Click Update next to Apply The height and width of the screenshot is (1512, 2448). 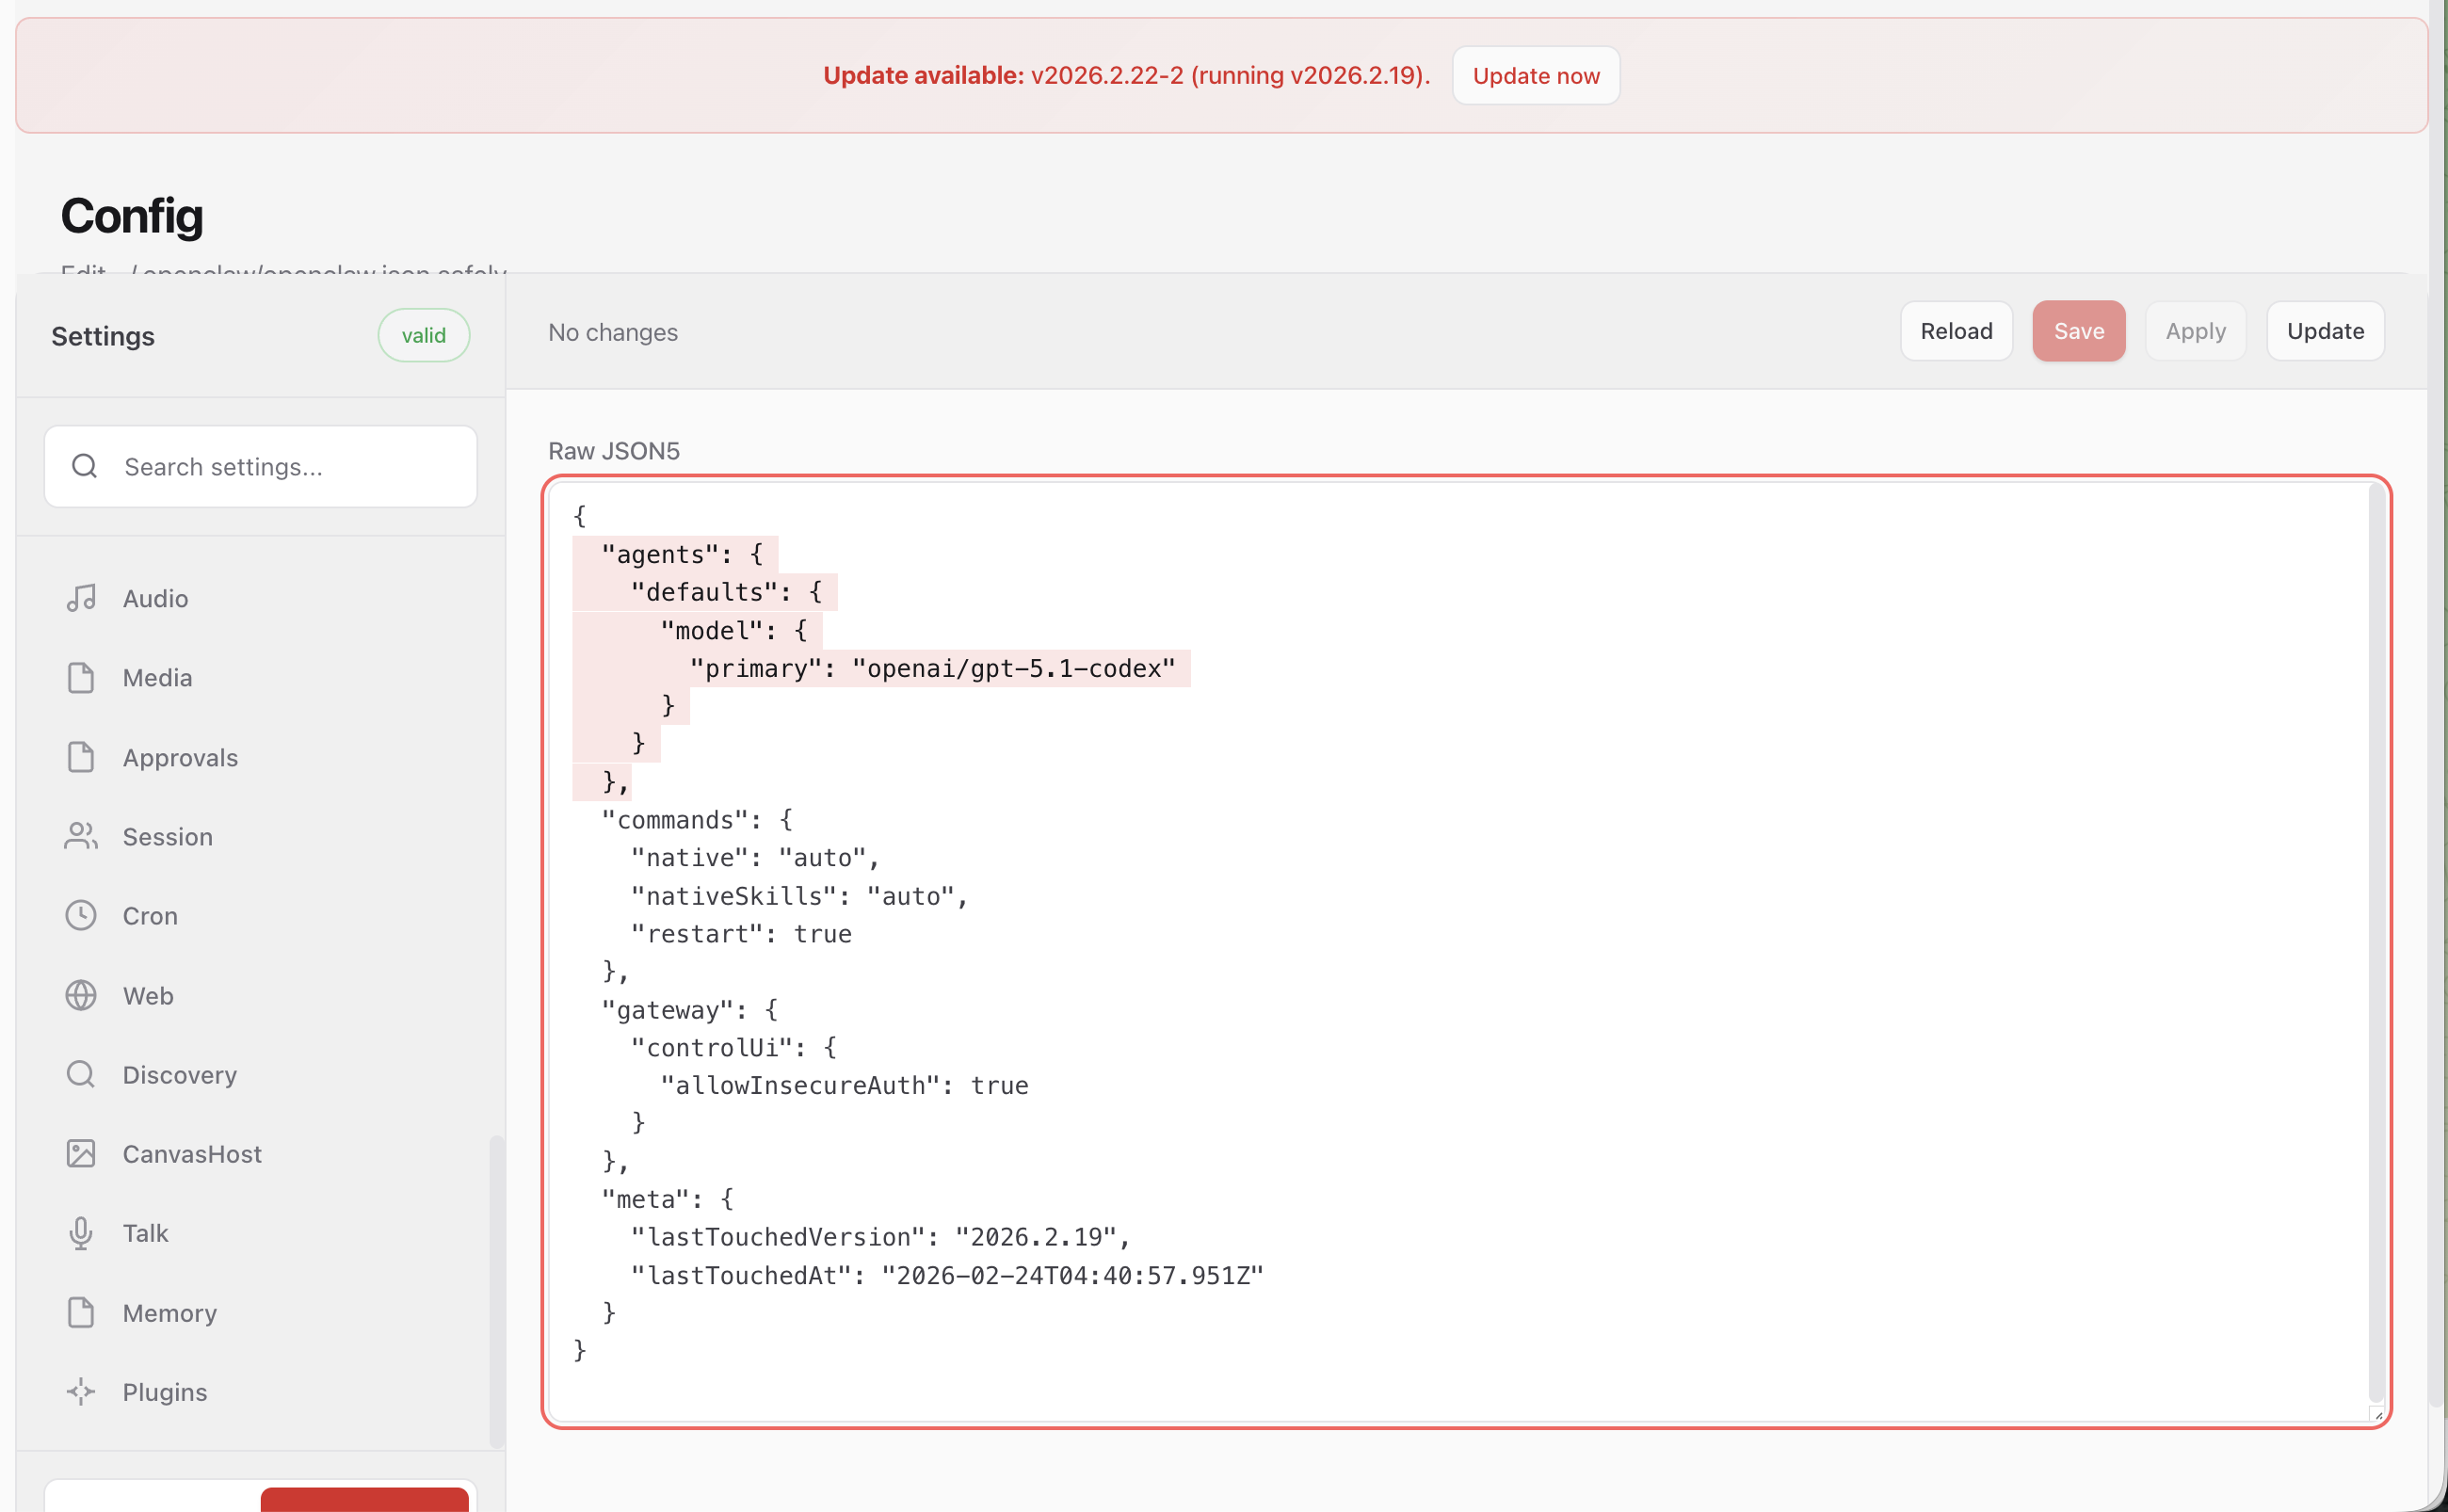[2325, 331]
